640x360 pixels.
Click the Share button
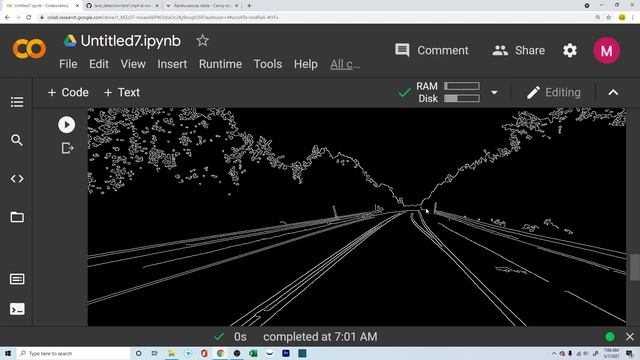(x=519, y=51)
